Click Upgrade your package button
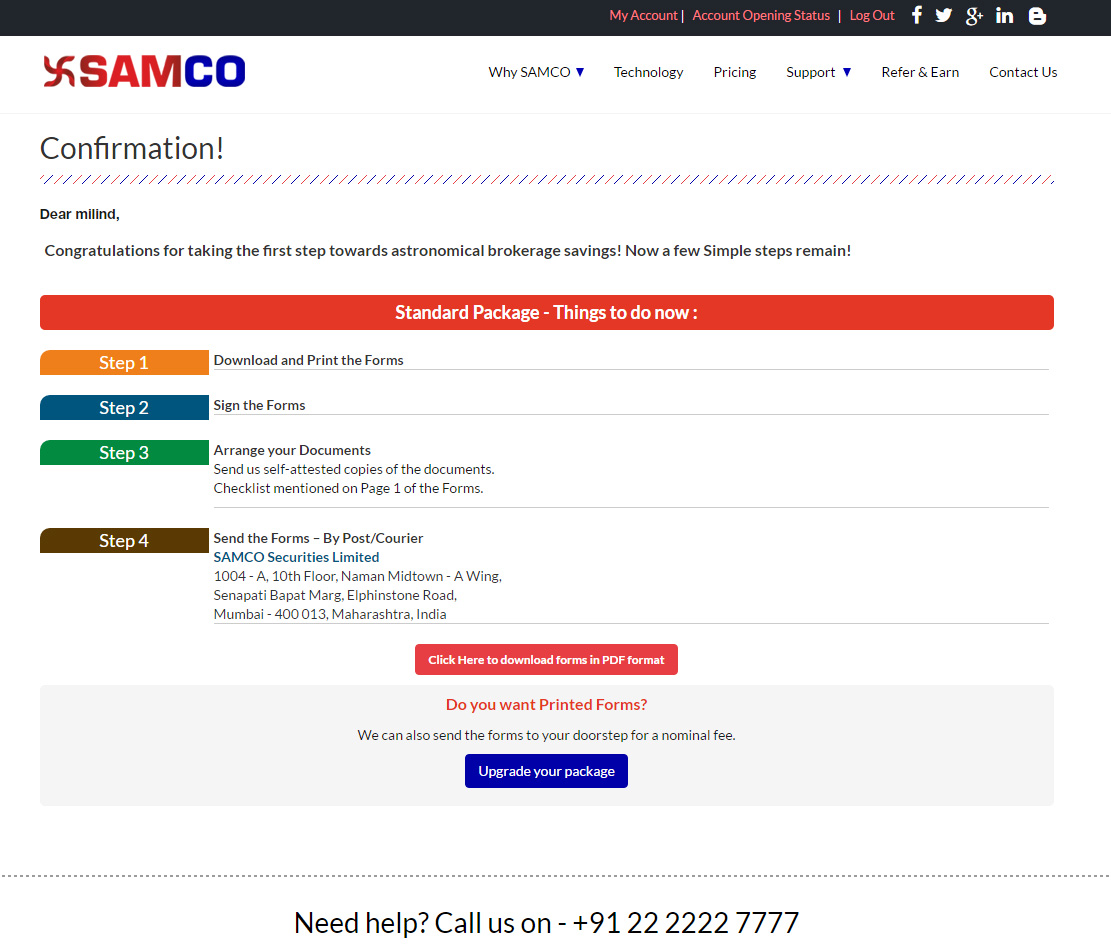The height and width of the screenshot is (950, 1111). (546, 771)
